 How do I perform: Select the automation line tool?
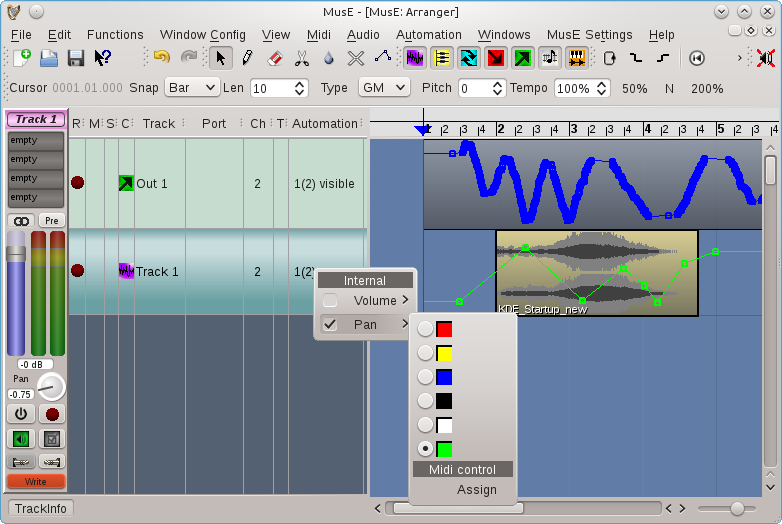point(383,57)
